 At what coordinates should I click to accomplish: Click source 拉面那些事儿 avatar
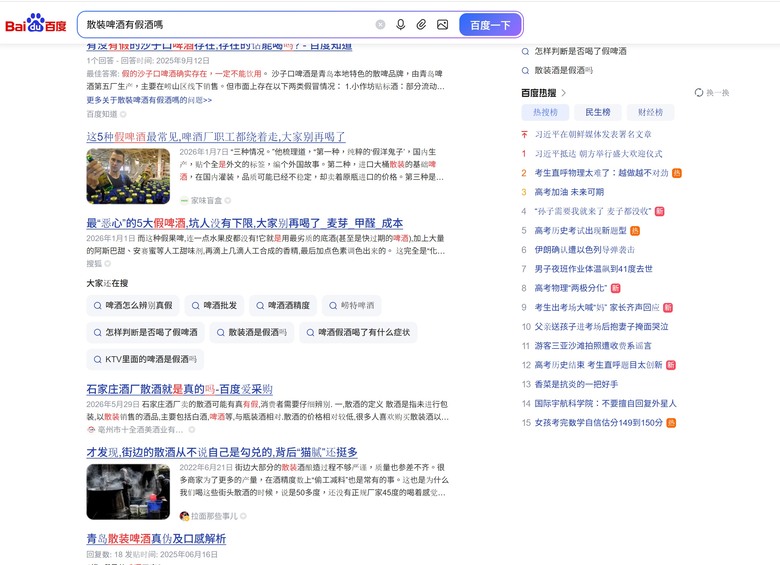184,516
